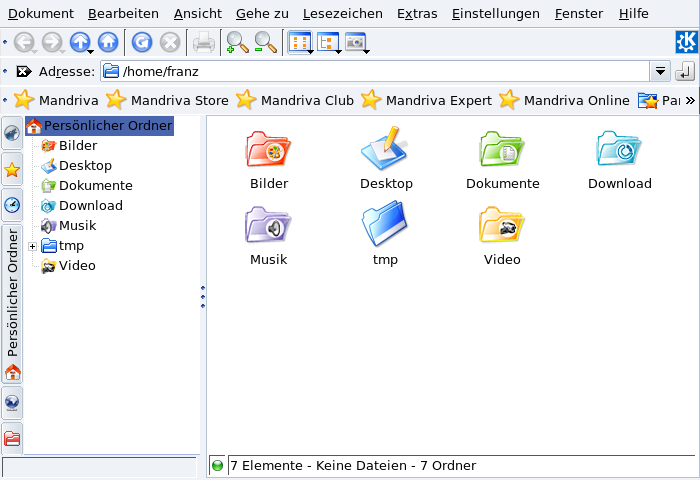Clear the address bar with left icon
This screenshot has height=480, width=700.
24,72
